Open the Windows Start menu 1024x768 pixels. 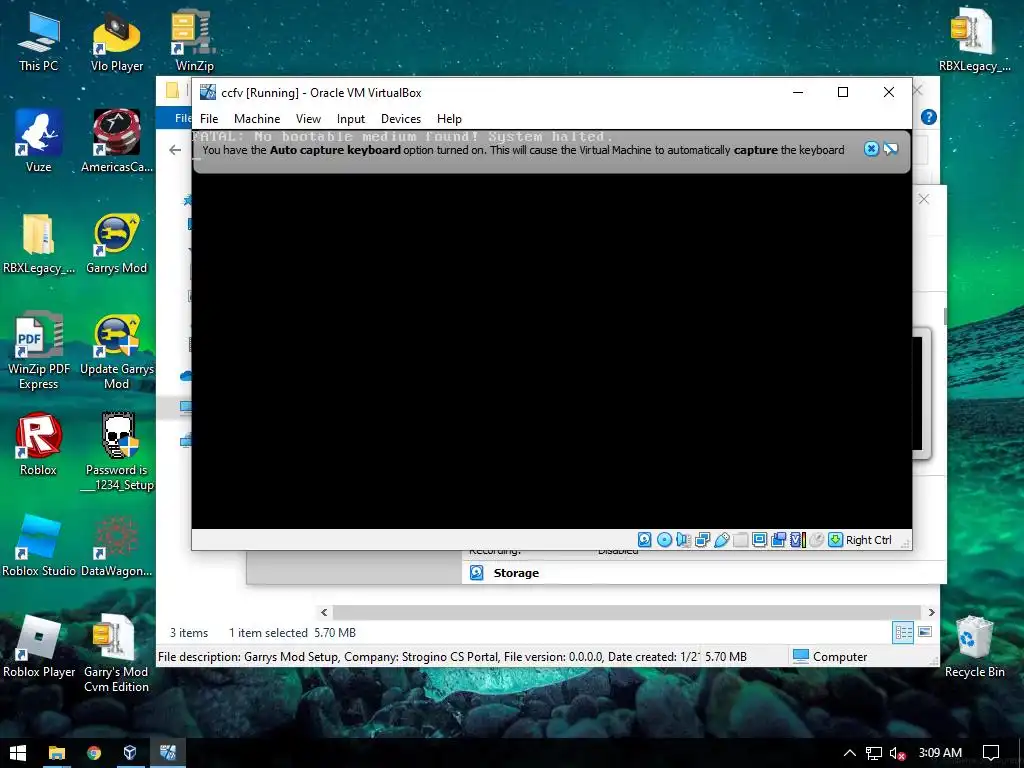18,753
